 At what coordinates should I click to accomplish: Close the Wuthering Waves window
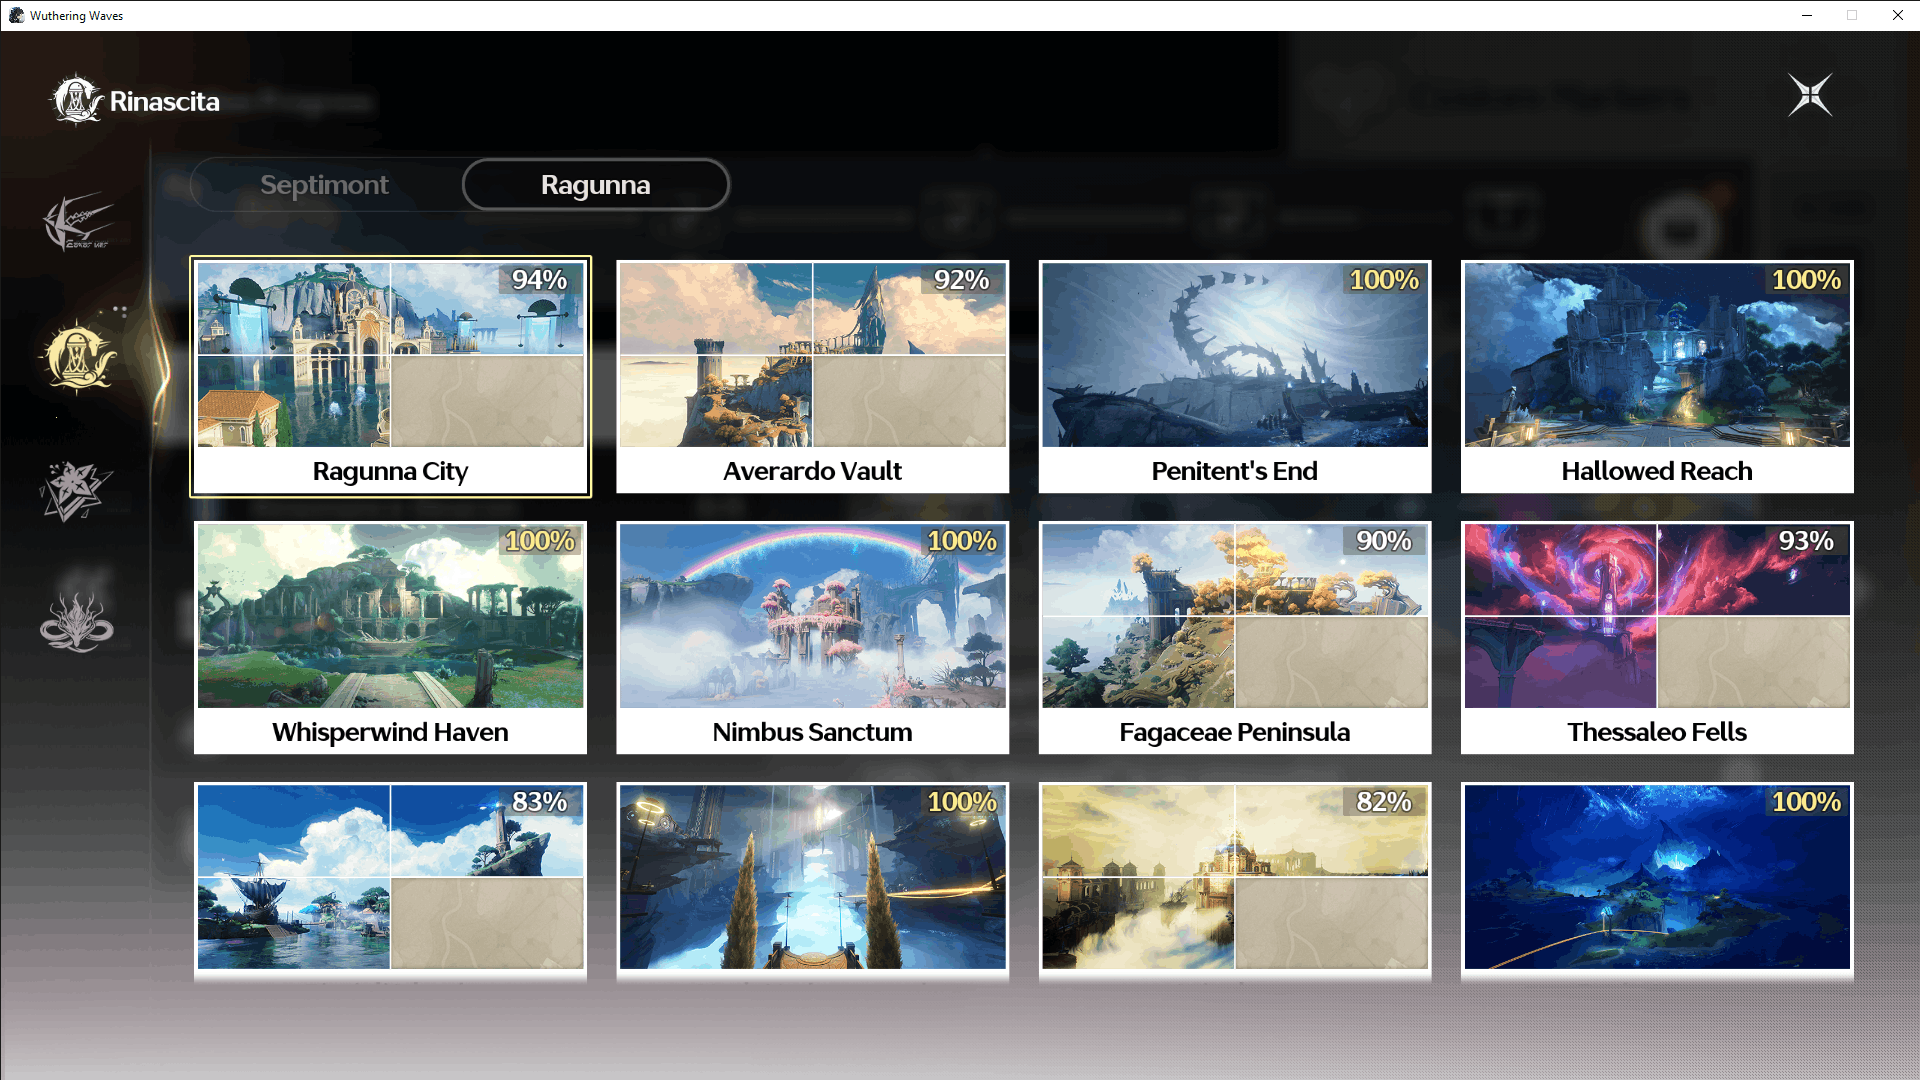pos(1897,15)
